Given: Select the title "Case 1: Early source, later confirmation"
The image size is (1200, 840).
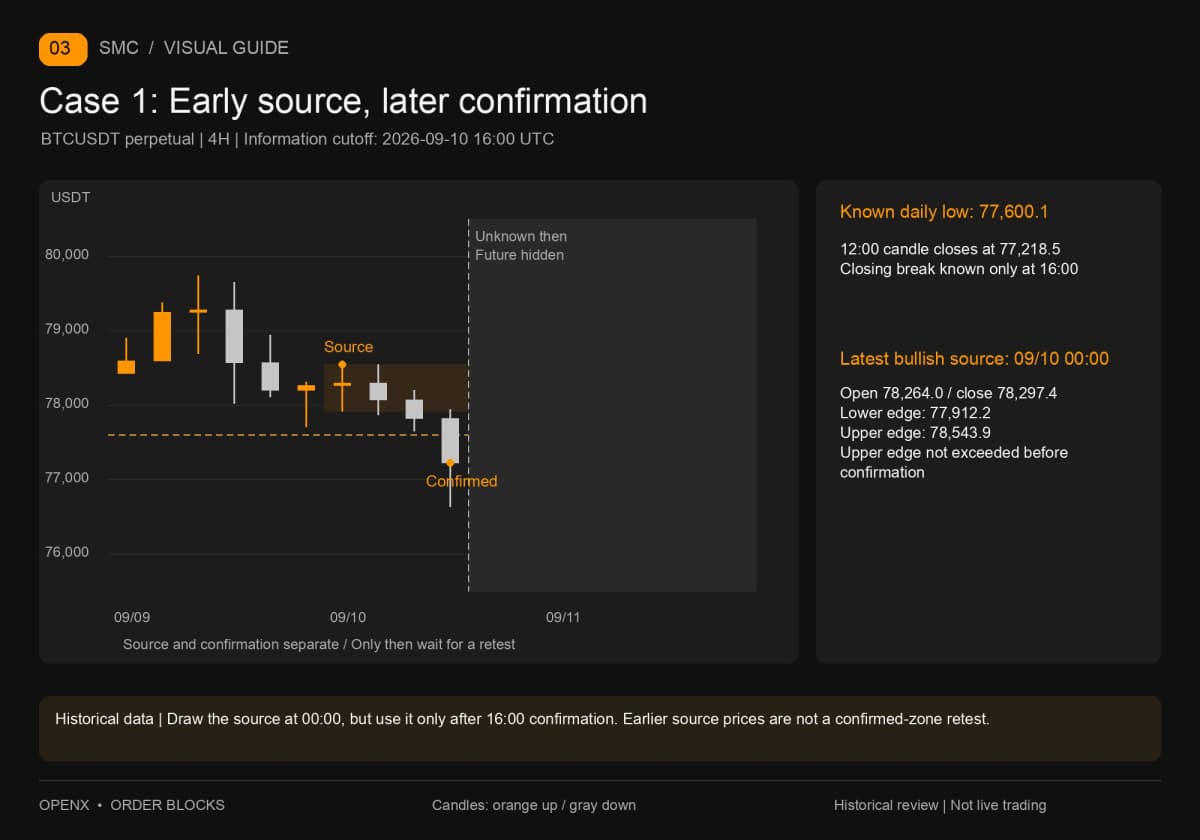Looking at the screenshot, I should pos(343,101).
